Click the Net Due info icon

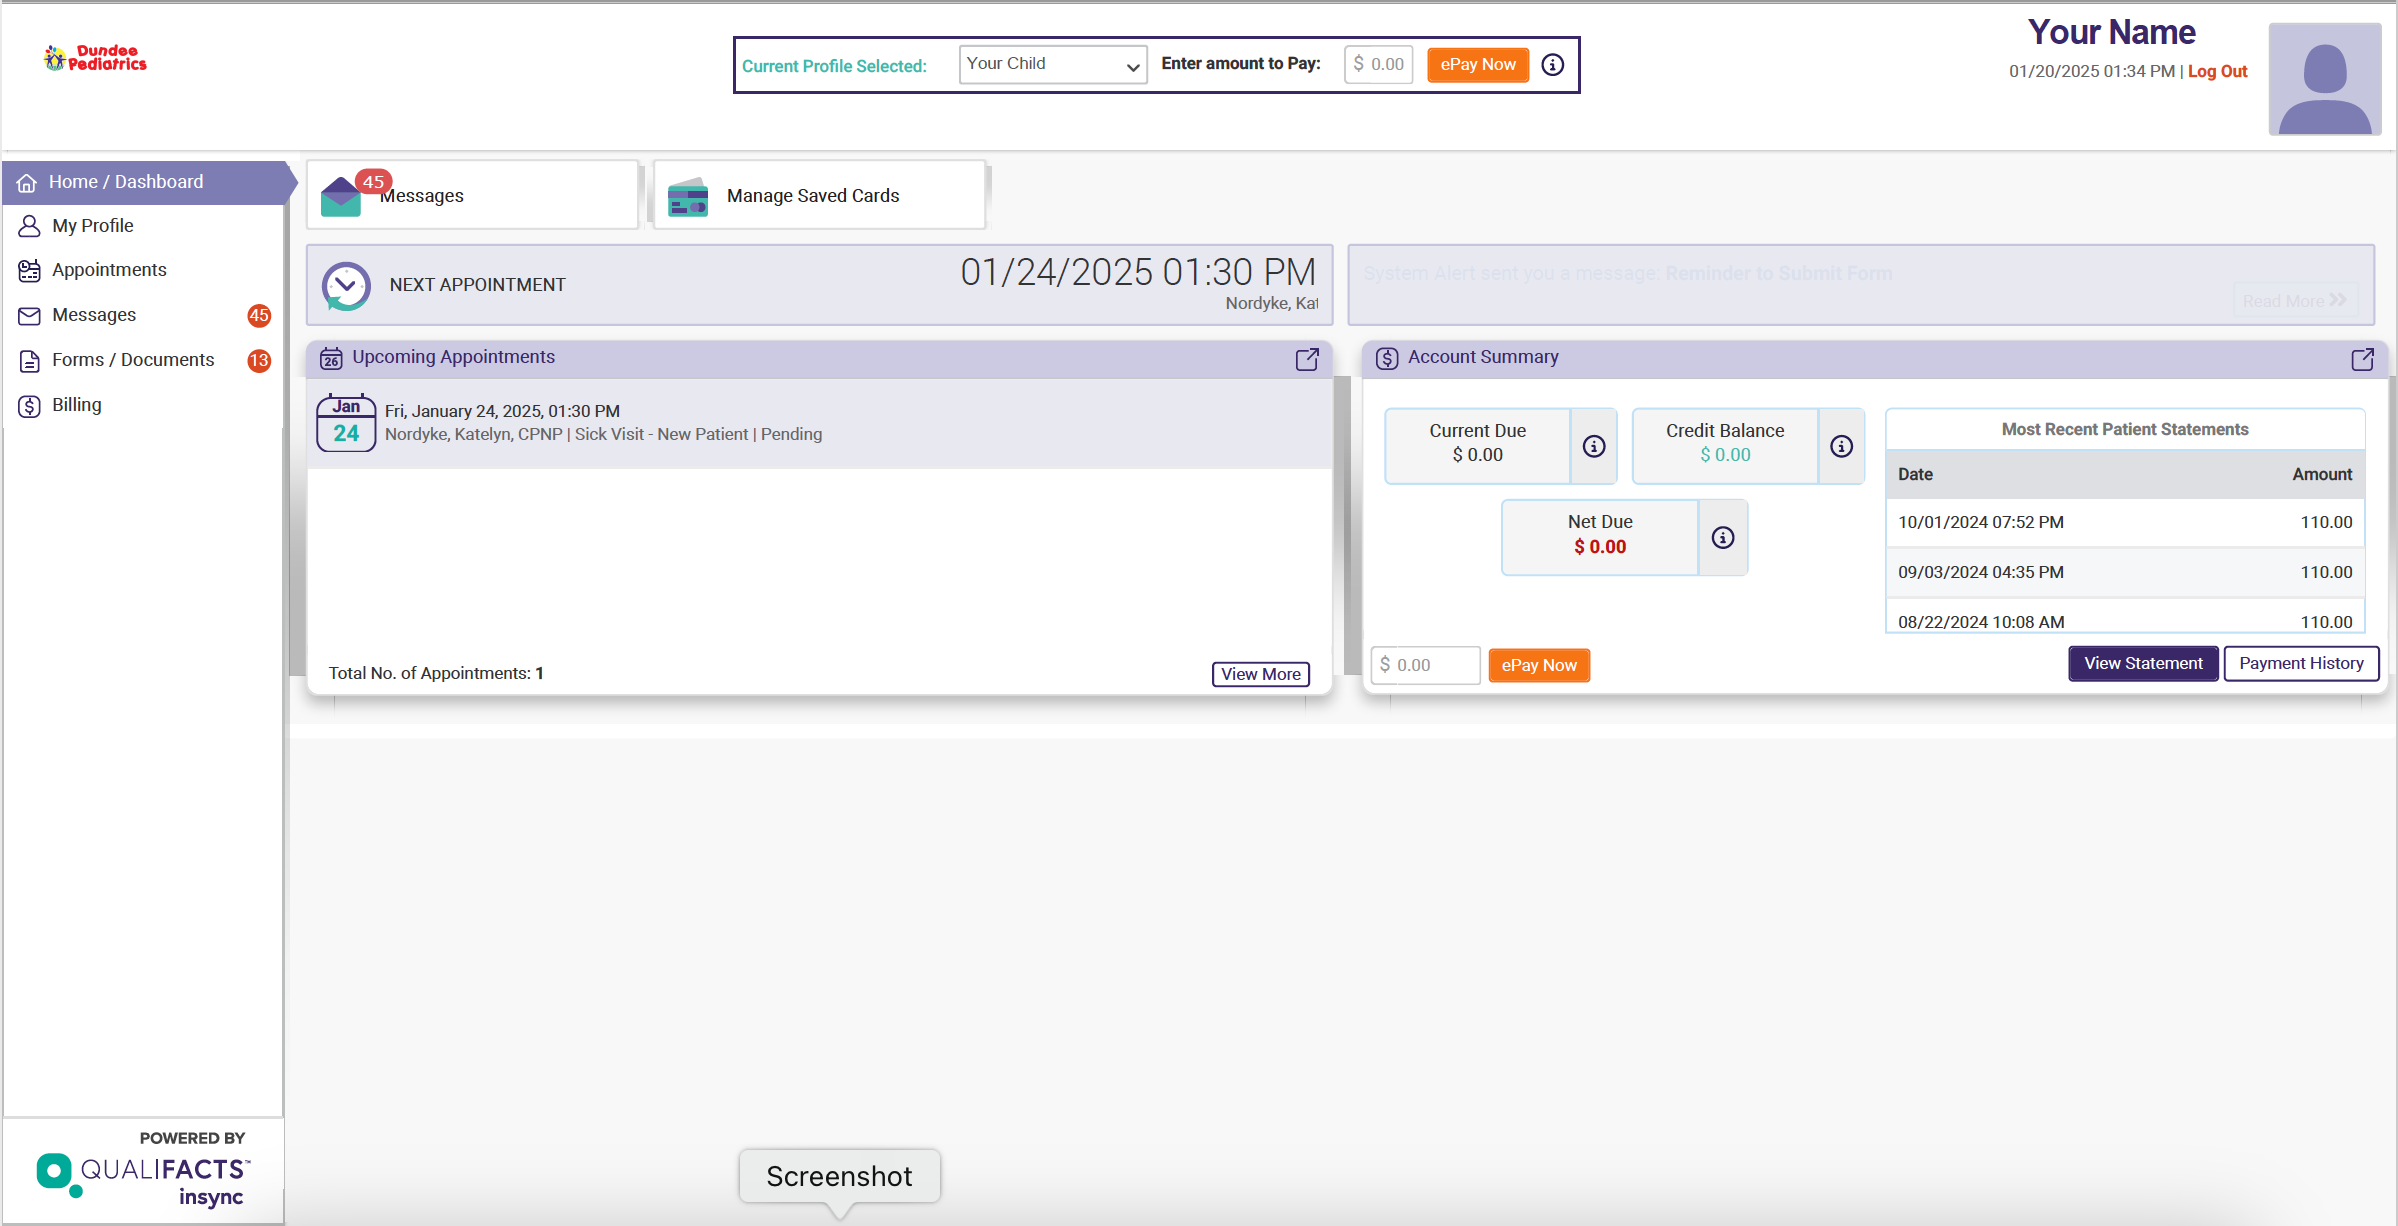click(1722, 538)
